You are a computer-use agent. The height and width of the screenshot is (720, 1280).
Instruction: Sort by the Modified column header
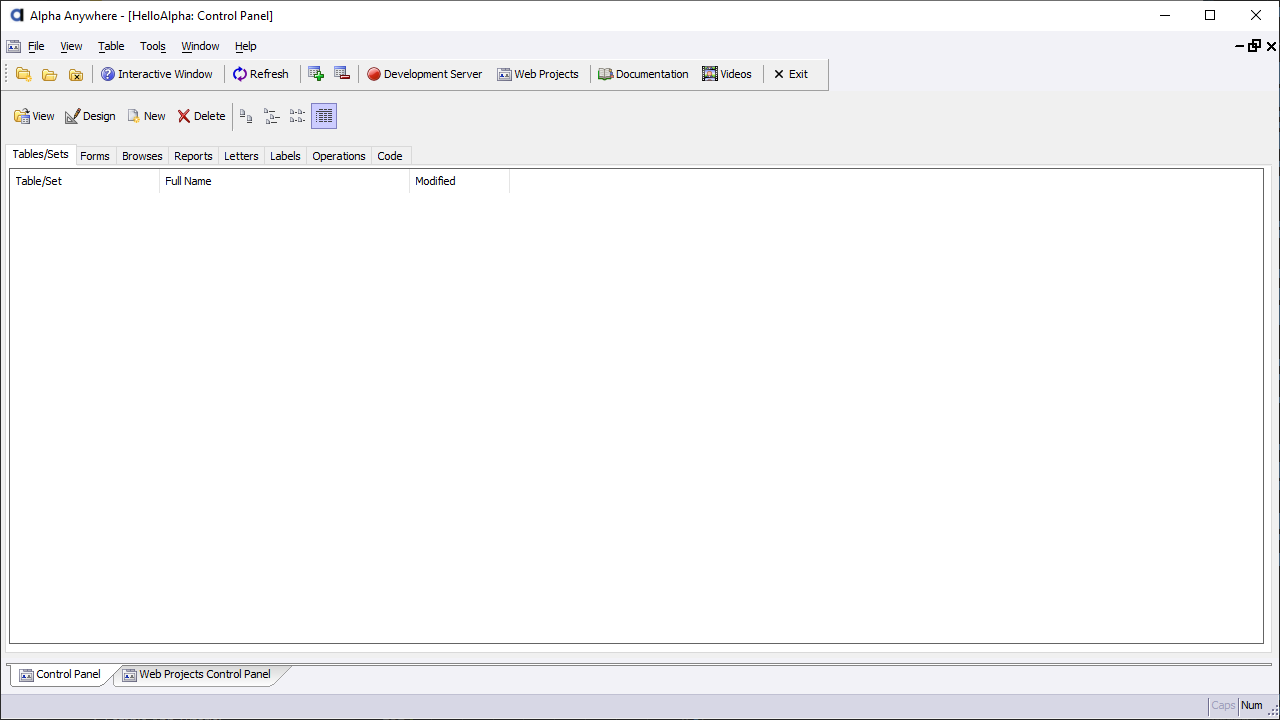coord(460,181)
